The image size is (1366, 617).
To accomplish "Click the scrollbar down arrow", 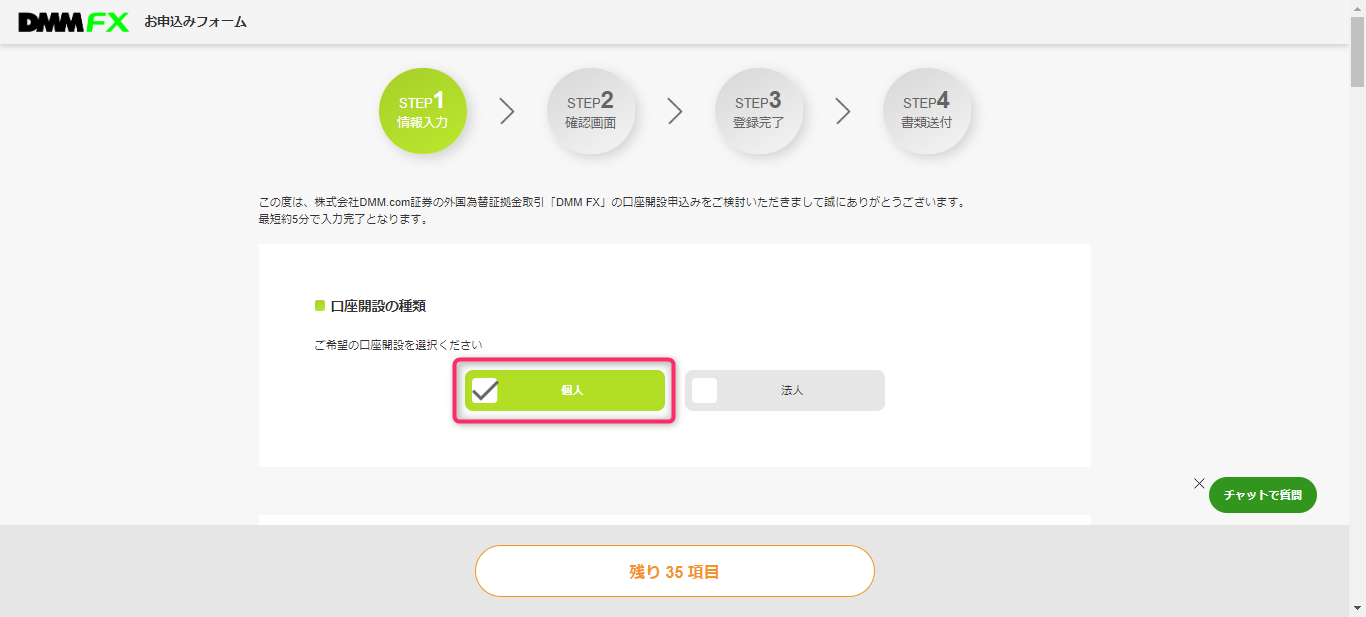I will click(x=1359, y=609).
